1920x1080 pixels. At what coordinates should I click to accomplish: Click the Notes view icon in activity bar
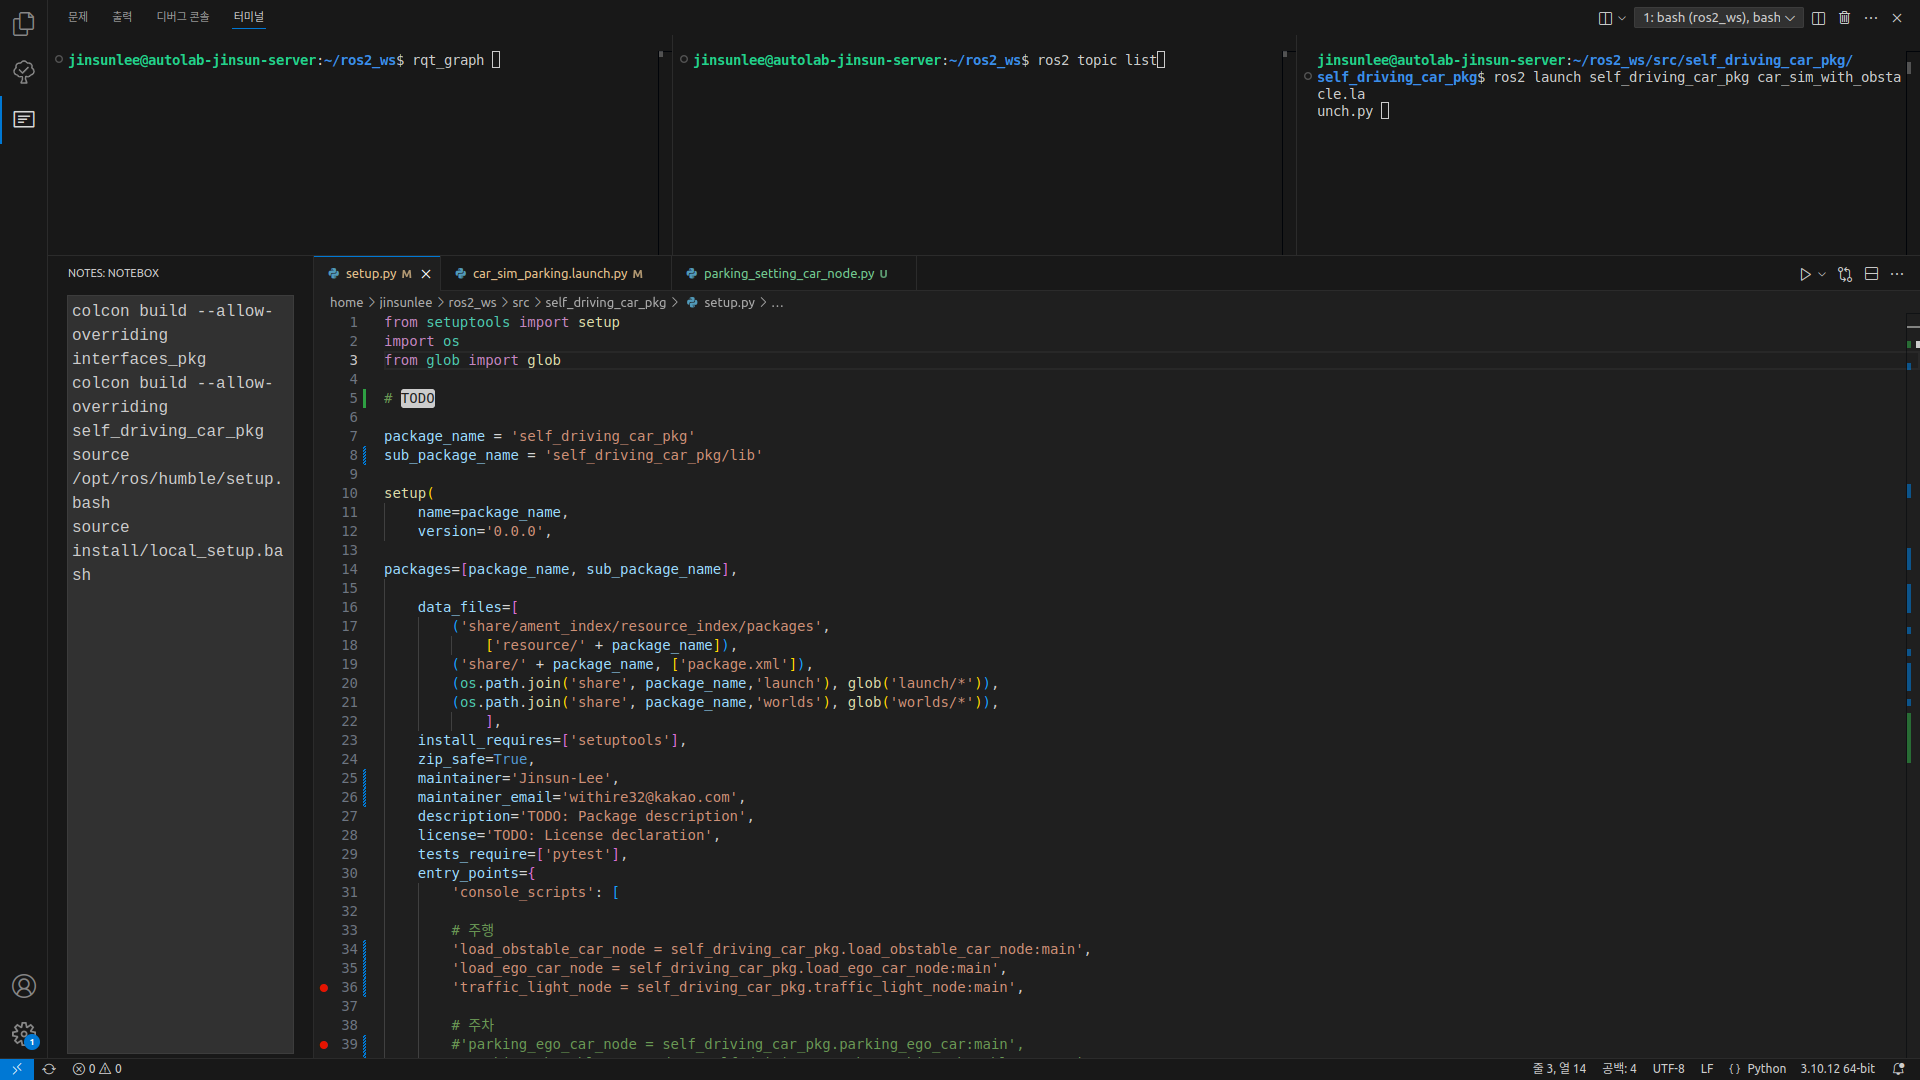[x=23, y=120]
